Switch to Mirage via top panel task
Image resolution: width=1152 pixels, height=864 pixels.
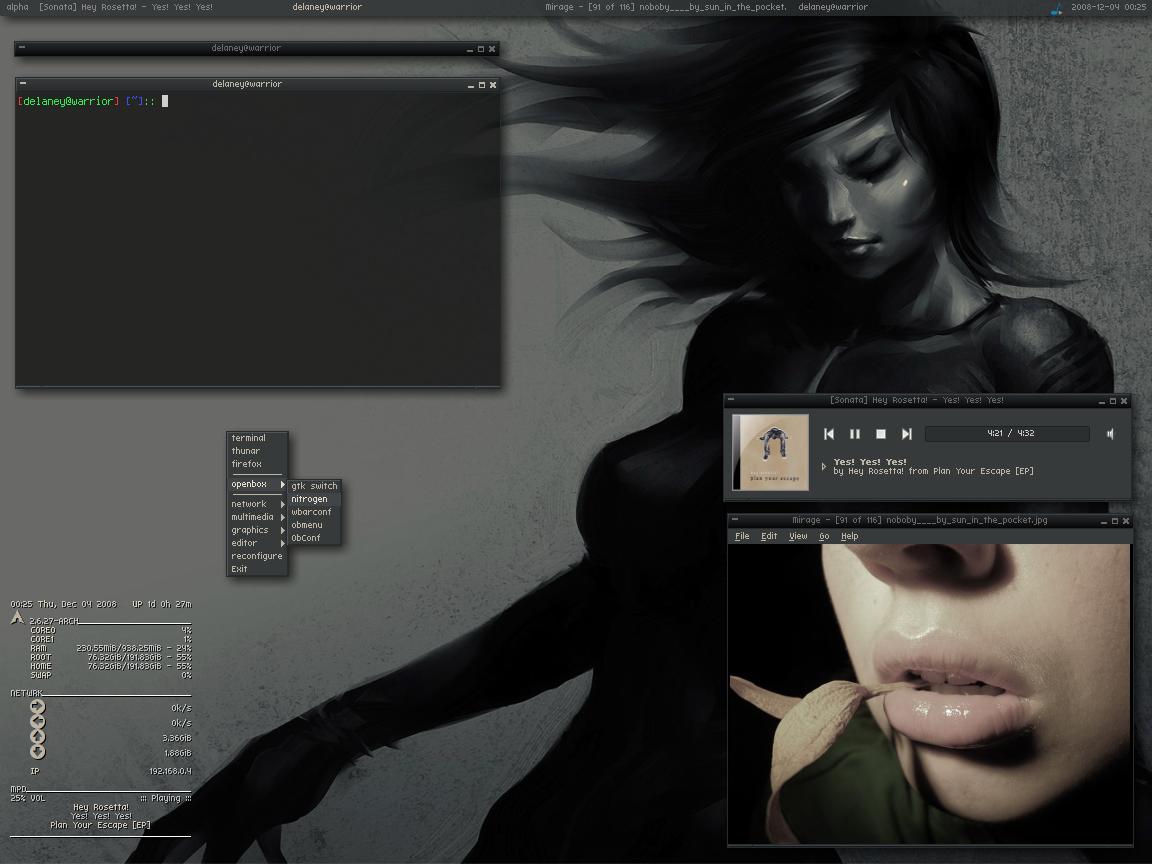pyautogui.click(x=665, y=7)
